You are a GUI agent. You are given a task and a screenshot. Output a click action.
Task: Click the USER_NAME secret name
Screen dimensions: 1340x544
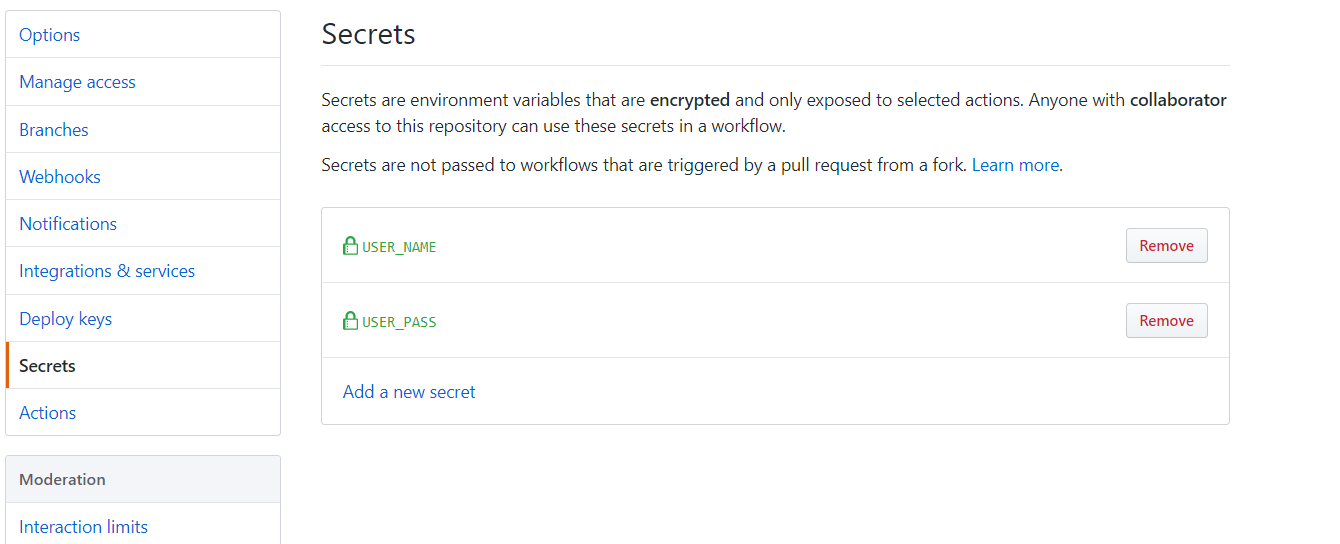pyautogui.click(x=399, y=247)
